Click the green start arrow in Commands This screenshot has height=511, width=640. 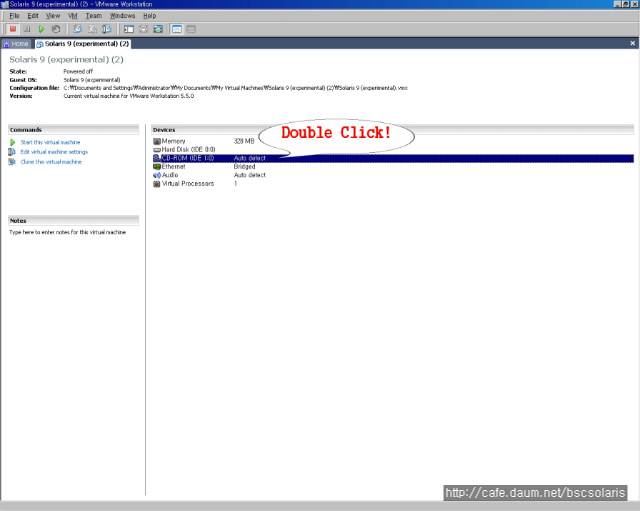13,142
